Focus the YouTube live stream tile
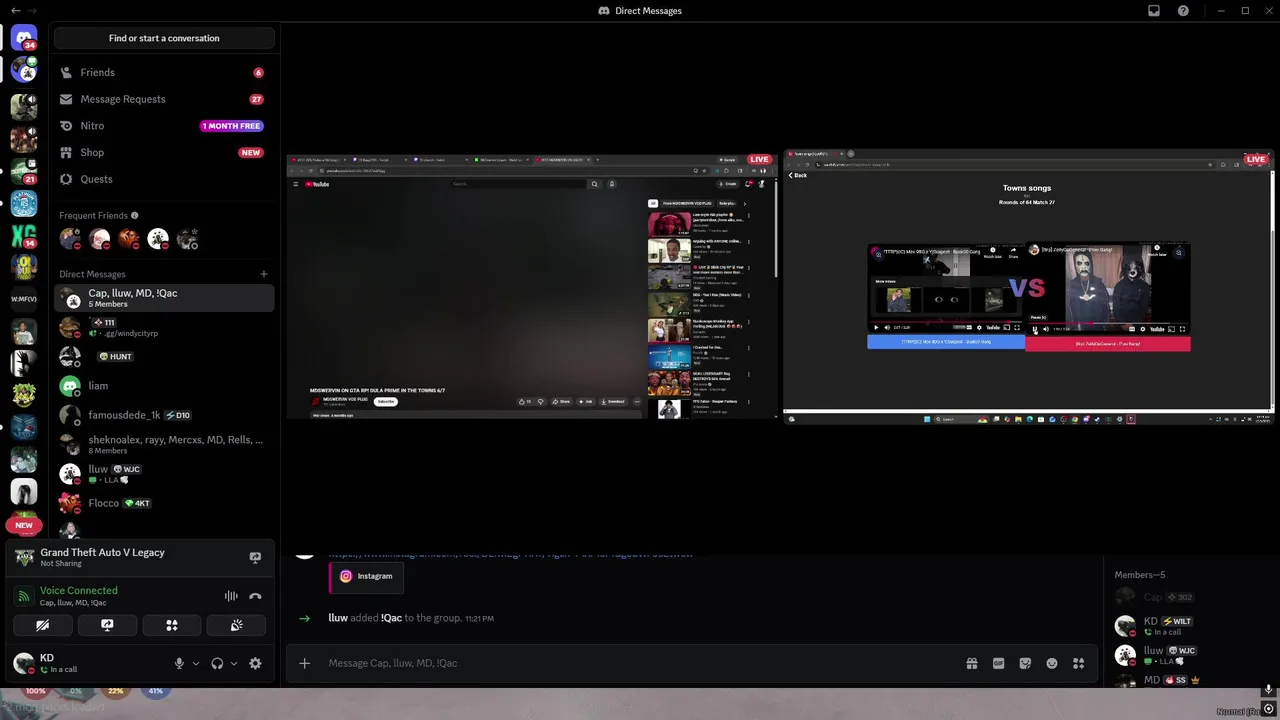This screenshot has height=720, width=1280. click(x=532, y=286)
